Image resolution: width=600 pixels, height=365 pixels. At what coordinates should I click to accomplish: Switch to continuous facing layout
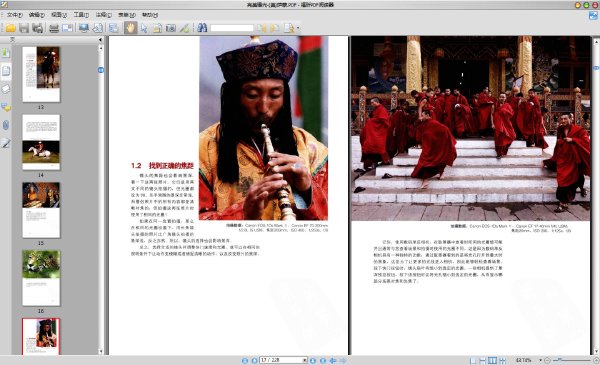pos(502,360)
